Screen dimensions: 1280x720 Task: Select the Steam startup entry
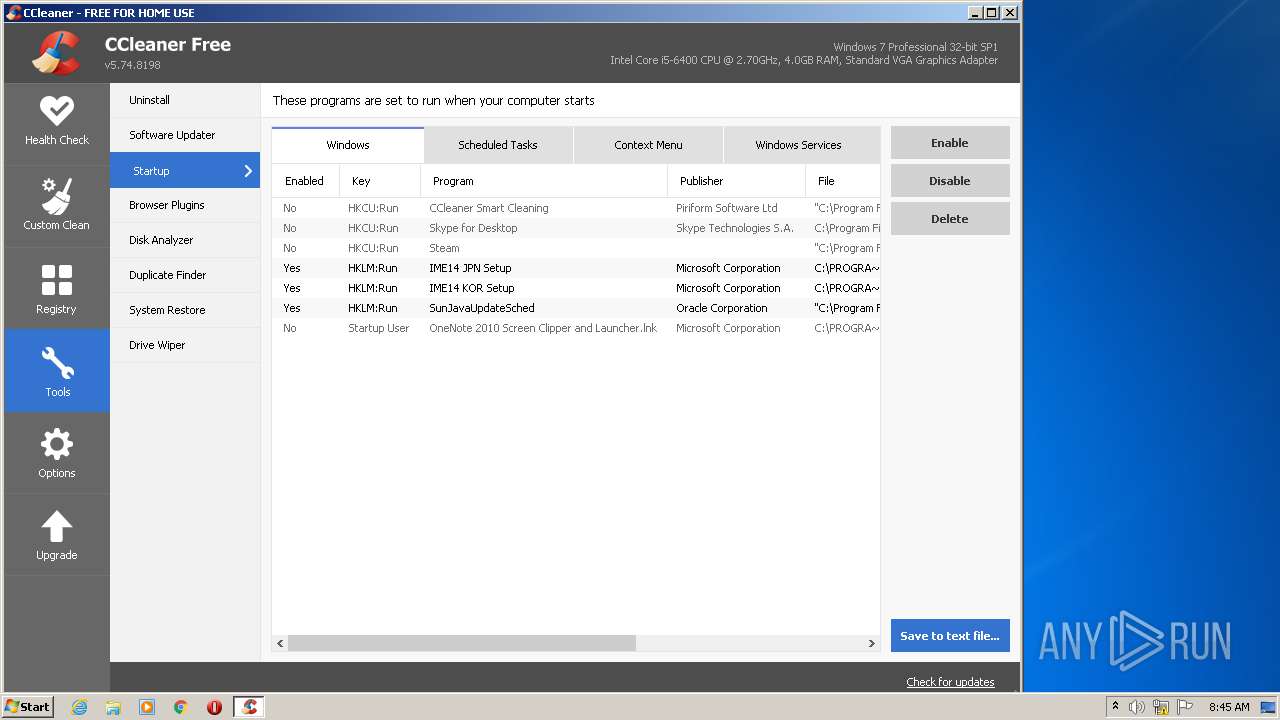point(576,248)
